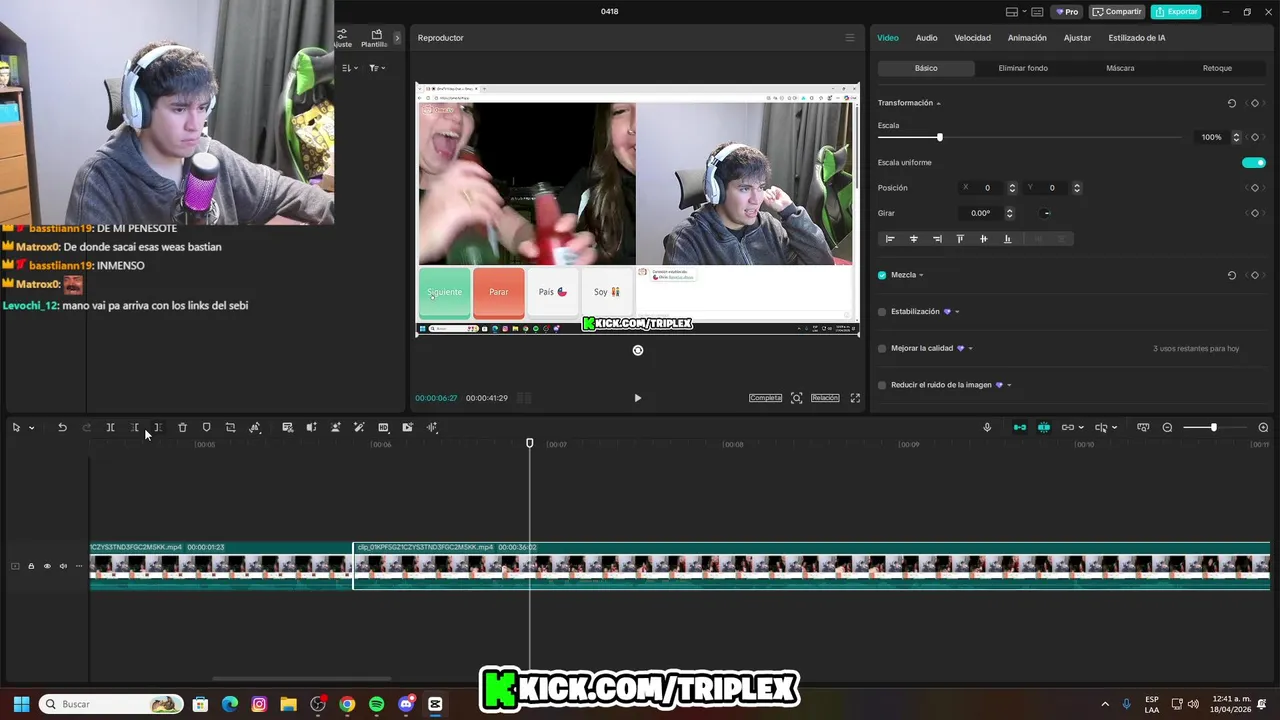
Task: Toggle auto snapping in timeline
Action: 1043,427
